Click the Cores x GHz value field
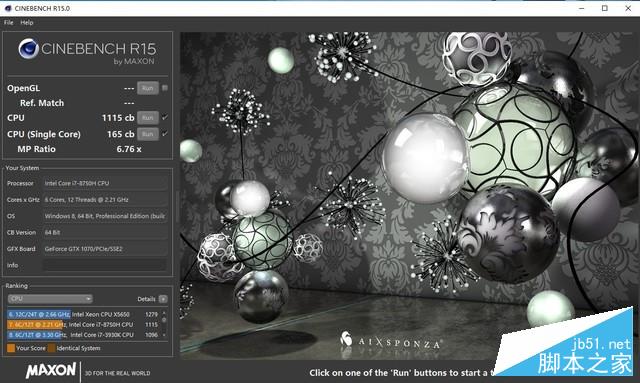This screenshot has height=383, width=640. [x=105, y=200]
